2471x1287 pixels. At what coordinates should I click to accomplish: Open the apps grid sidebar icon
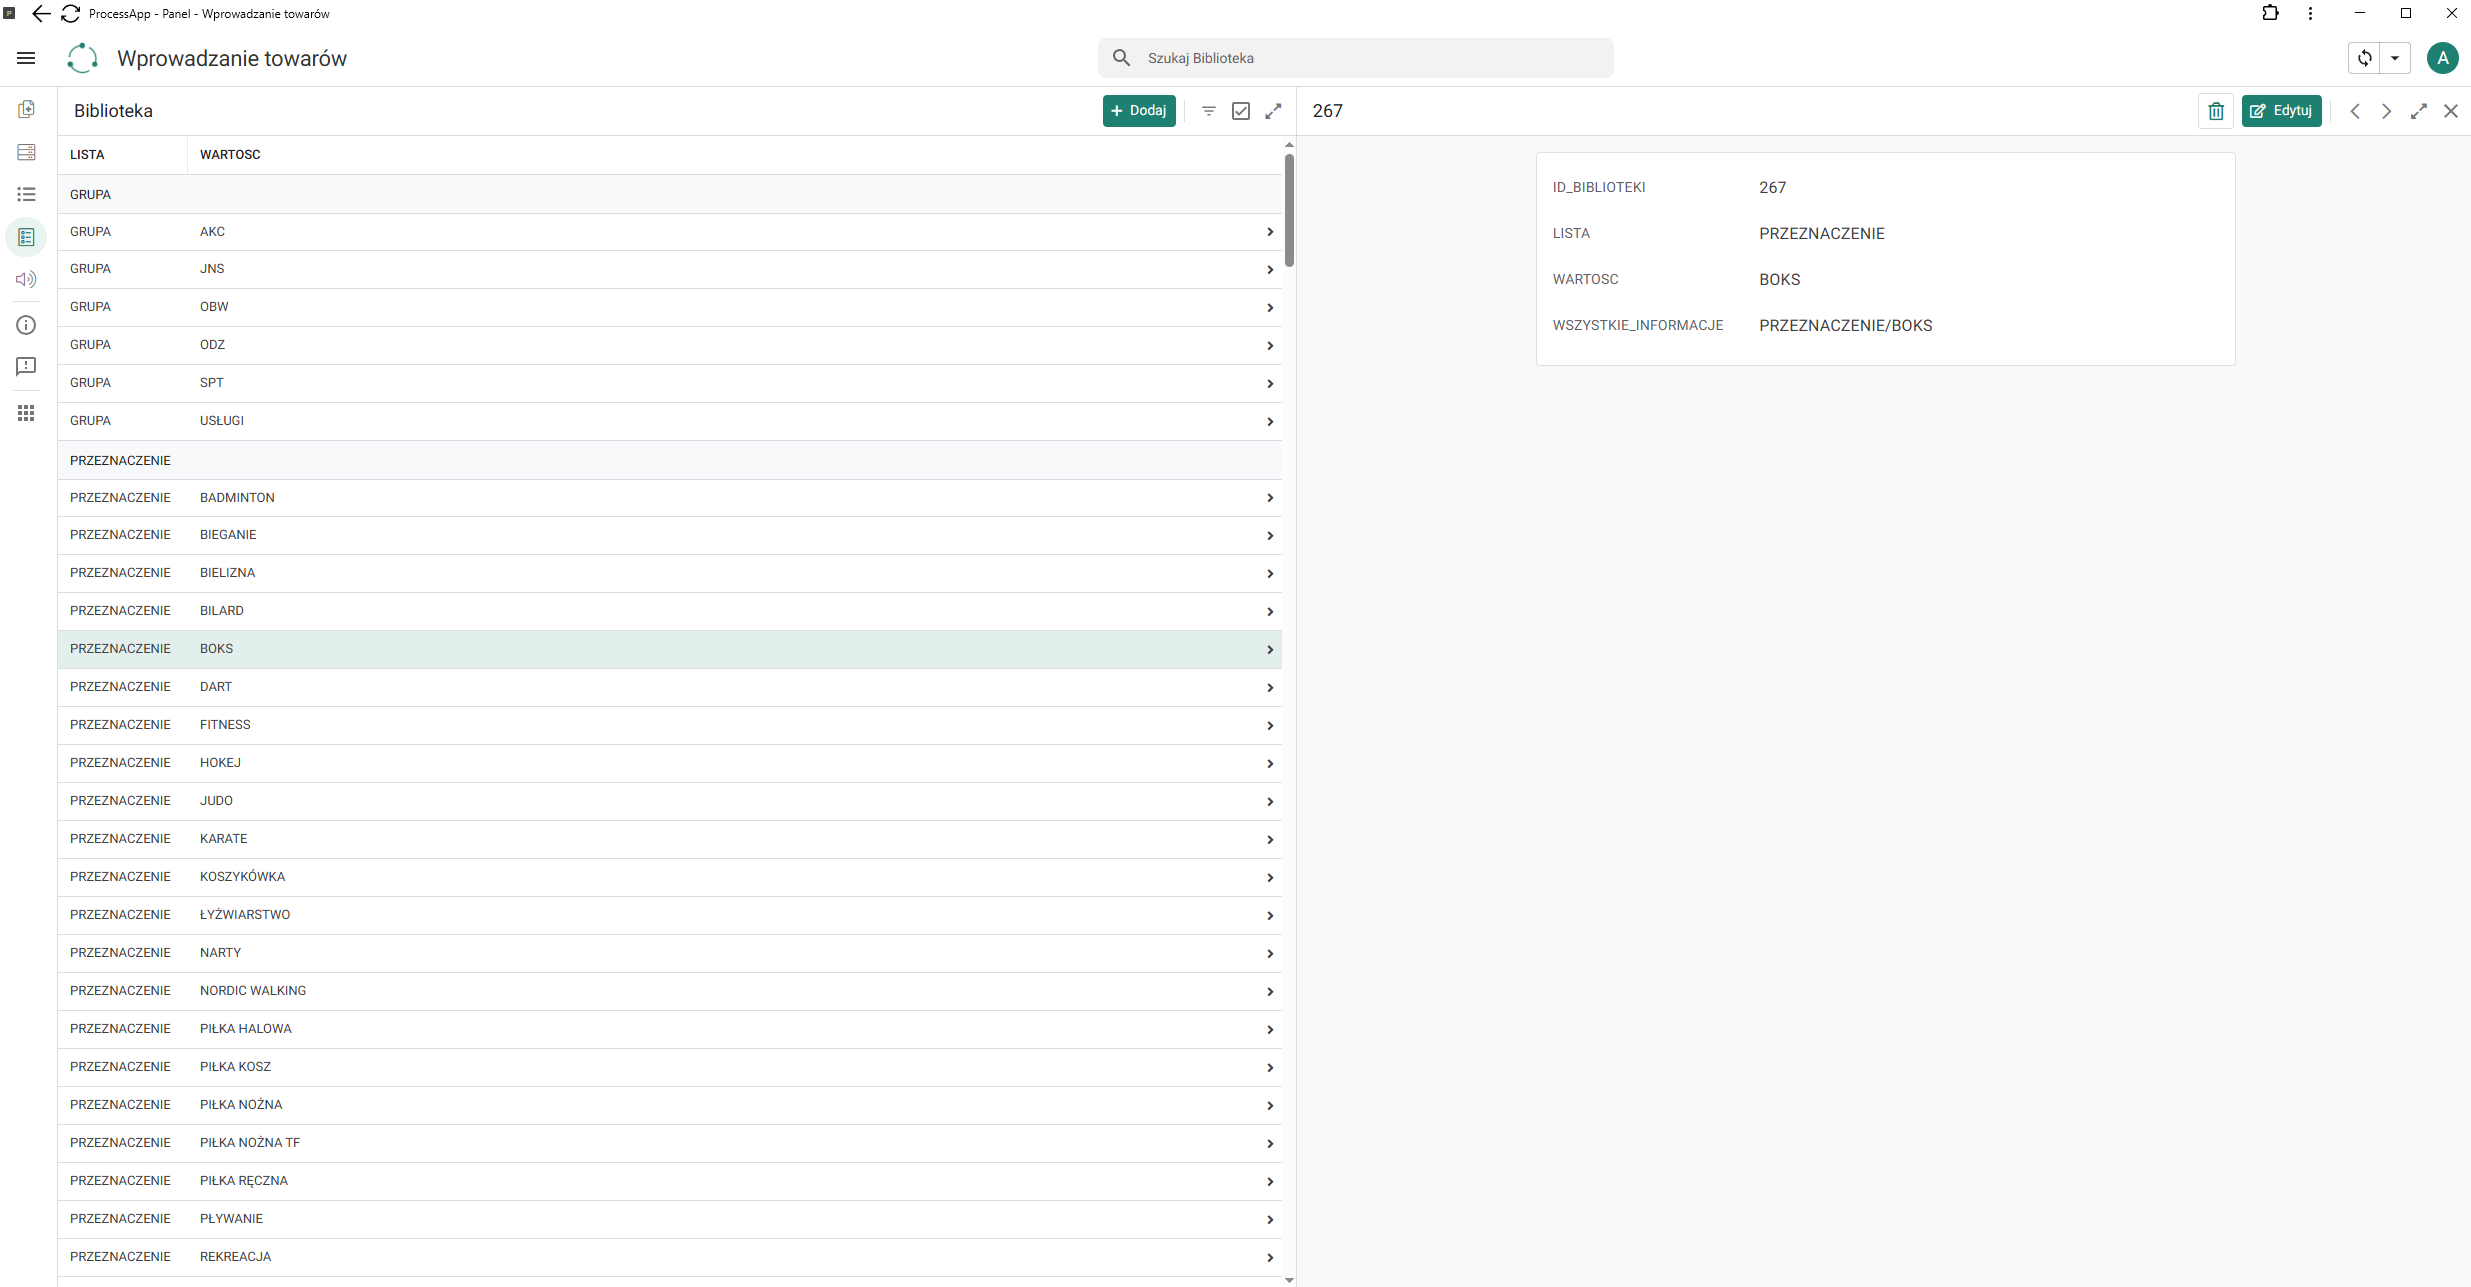point(26,413)
